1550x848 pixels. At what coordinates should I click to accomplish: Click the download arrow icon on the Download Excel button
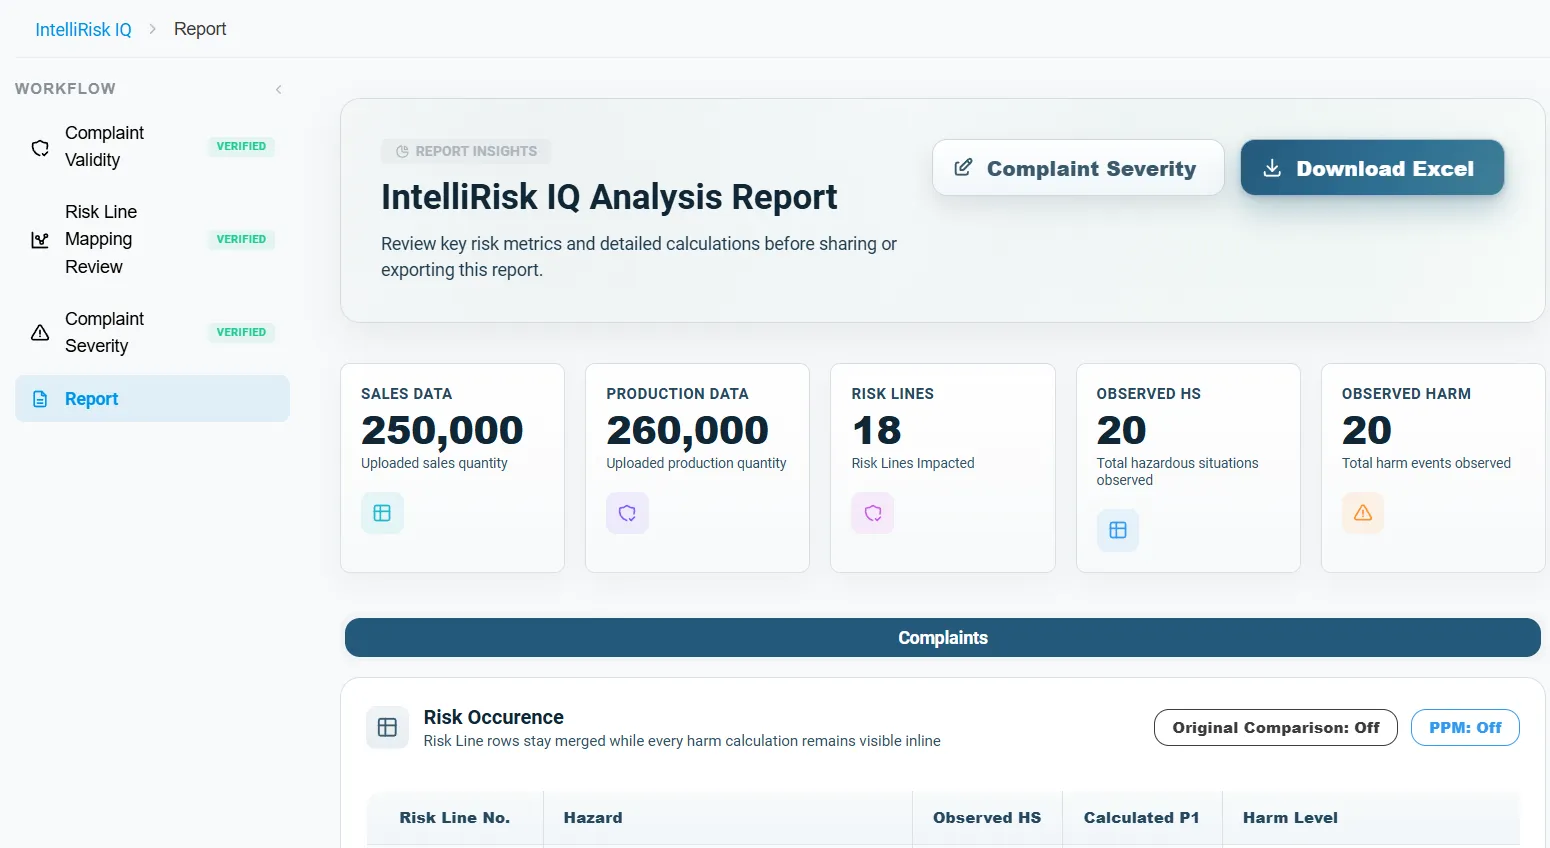1272,168
